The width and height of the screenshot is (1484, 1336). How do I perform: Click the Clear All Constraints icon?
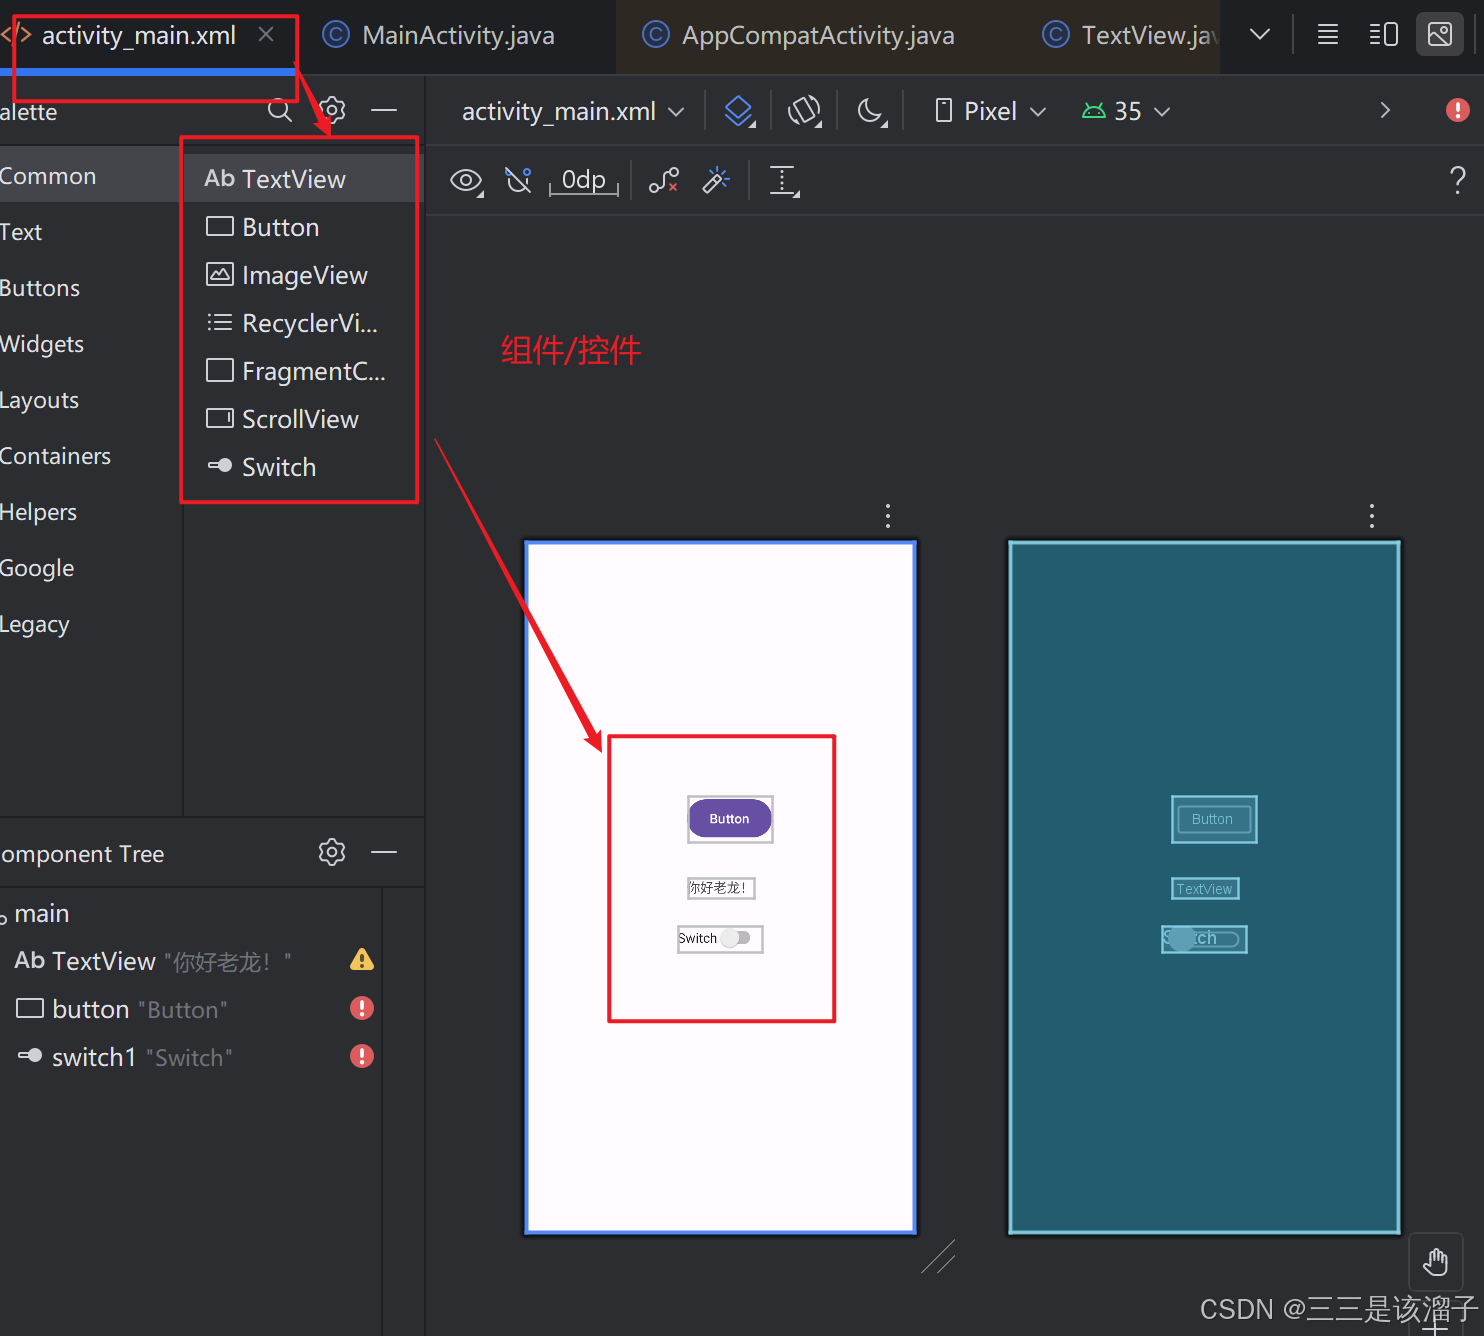click(664, 181)
